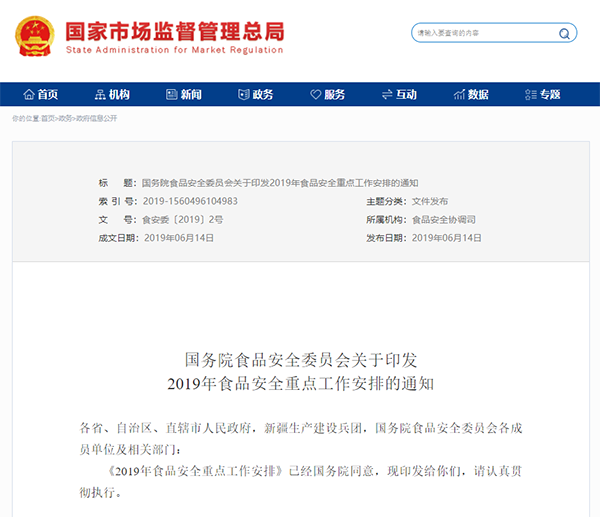The image size is (600, 517).
Task: Click the national emblem logo
Action: coord(34,36)
